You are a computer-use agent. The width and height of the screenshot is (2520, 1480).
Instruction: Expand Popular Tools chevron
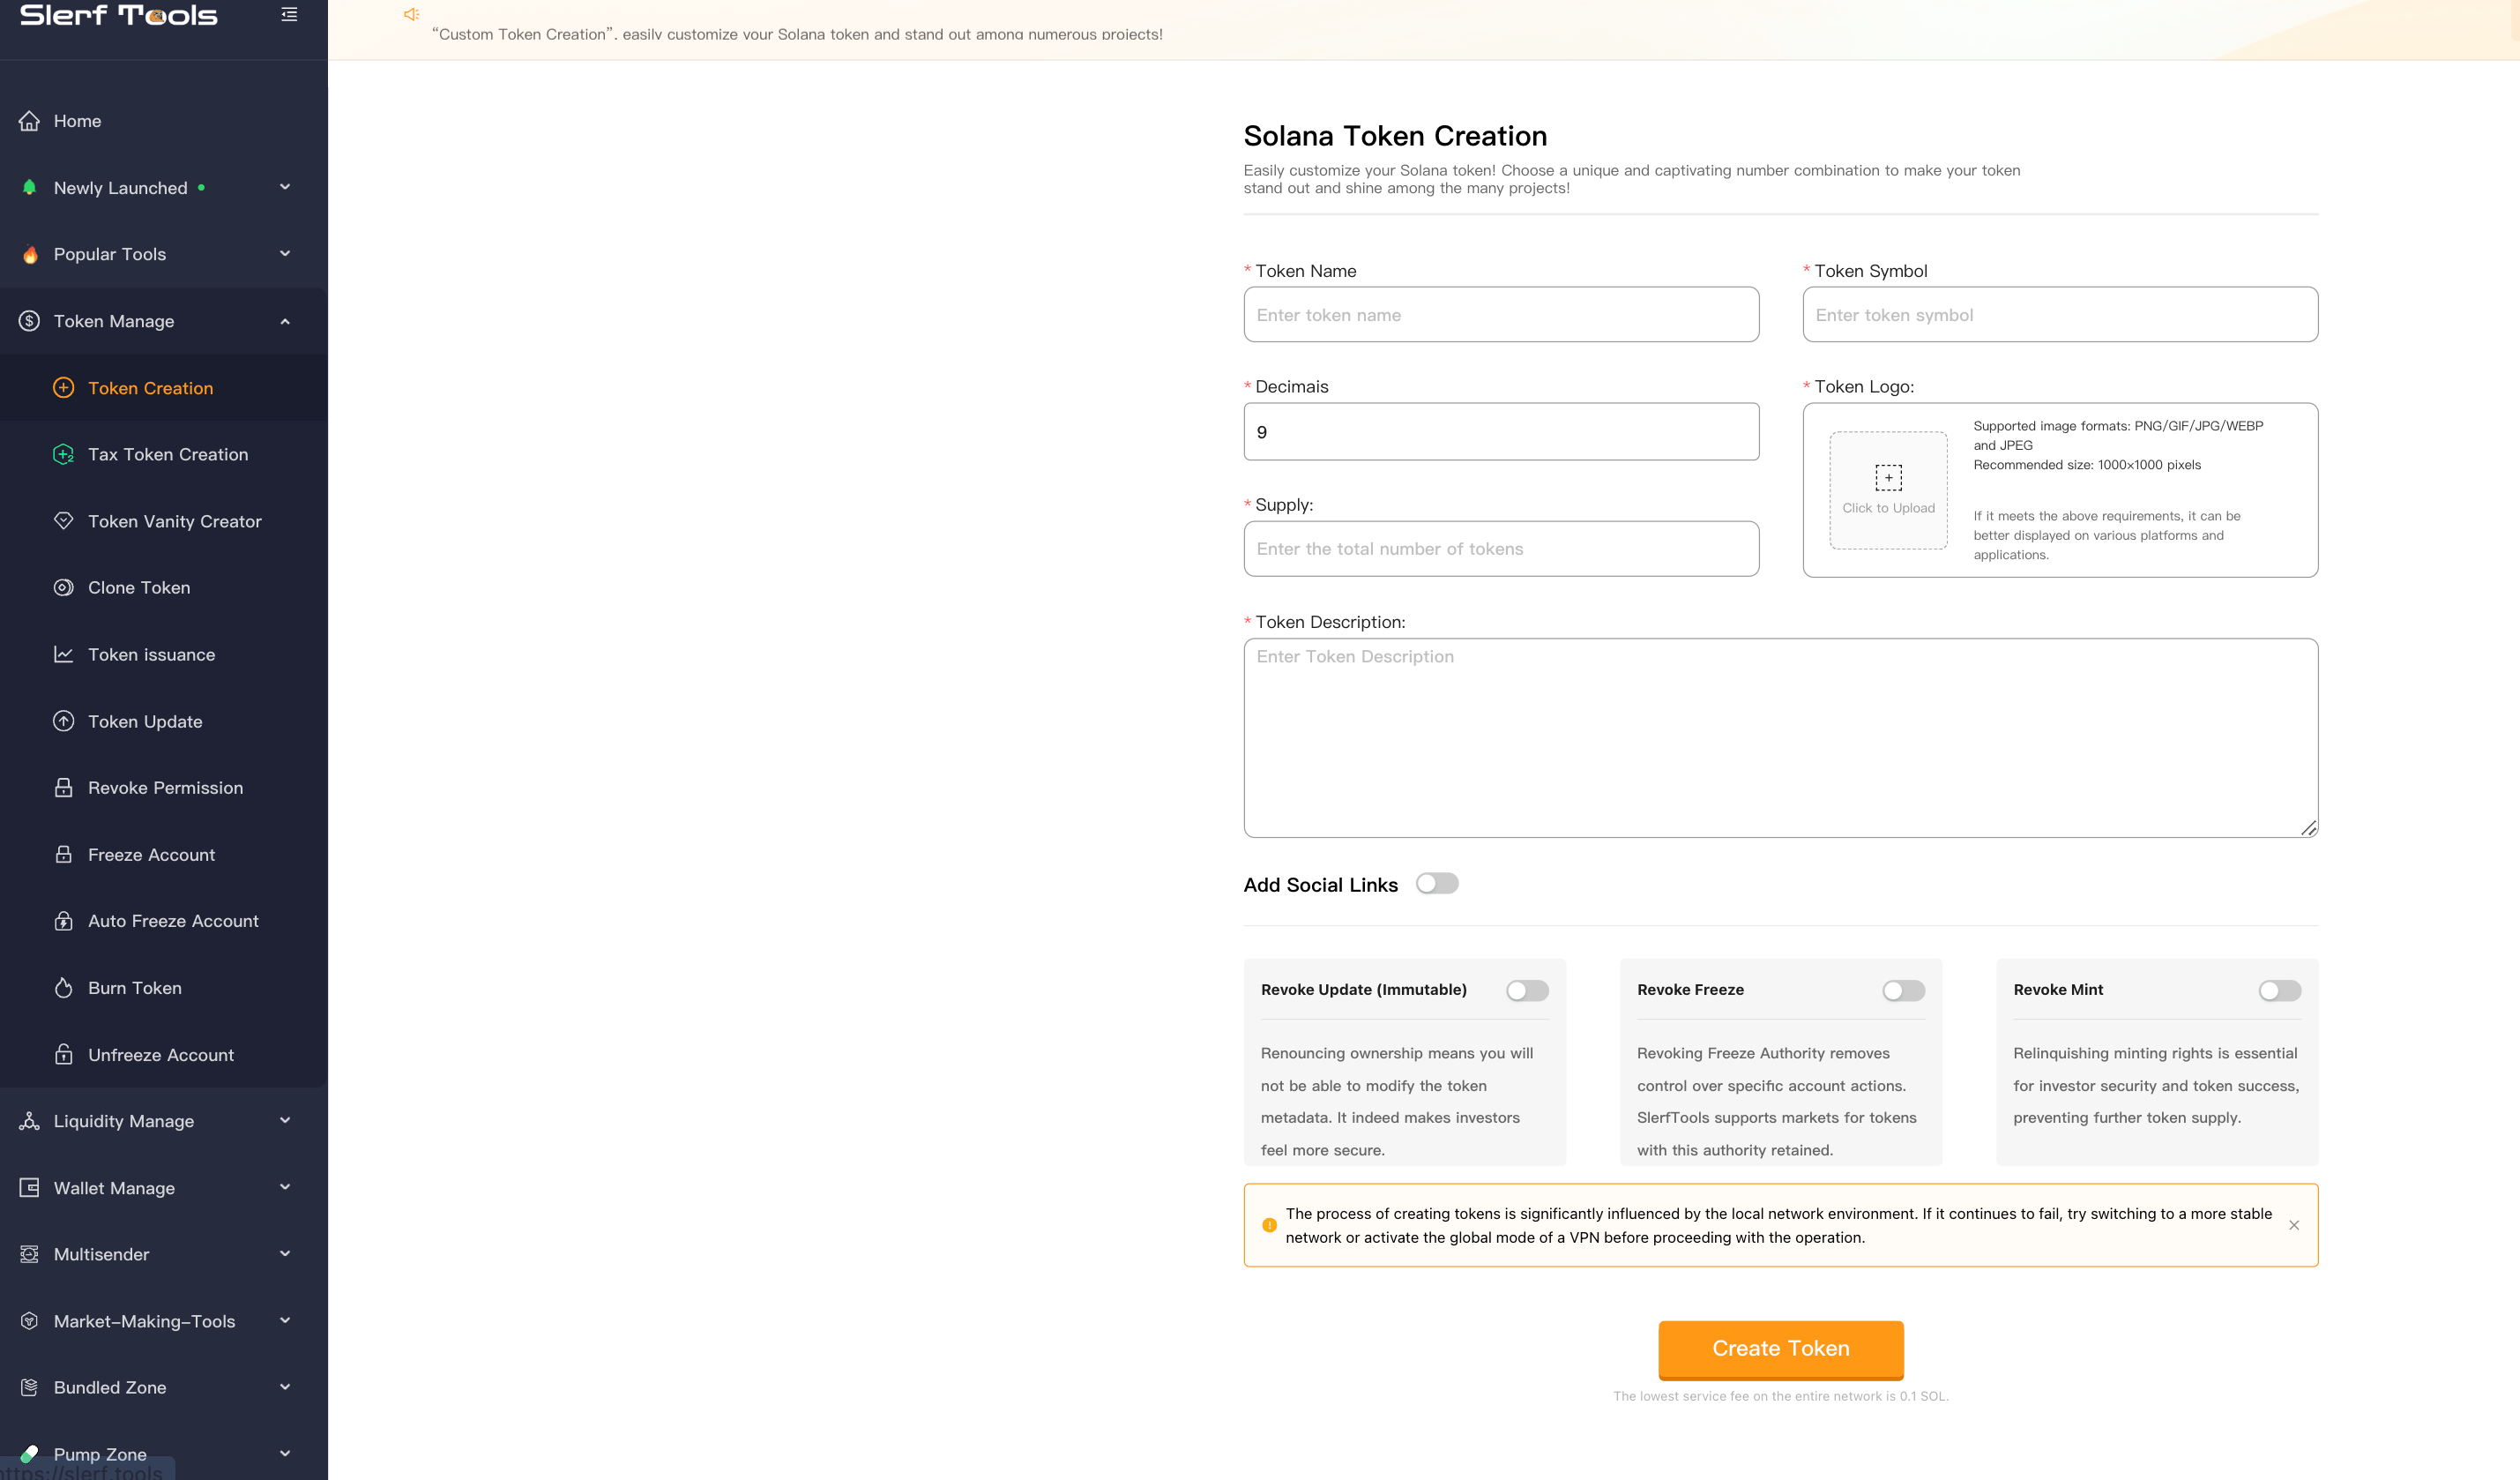click(x=285, y=254)
